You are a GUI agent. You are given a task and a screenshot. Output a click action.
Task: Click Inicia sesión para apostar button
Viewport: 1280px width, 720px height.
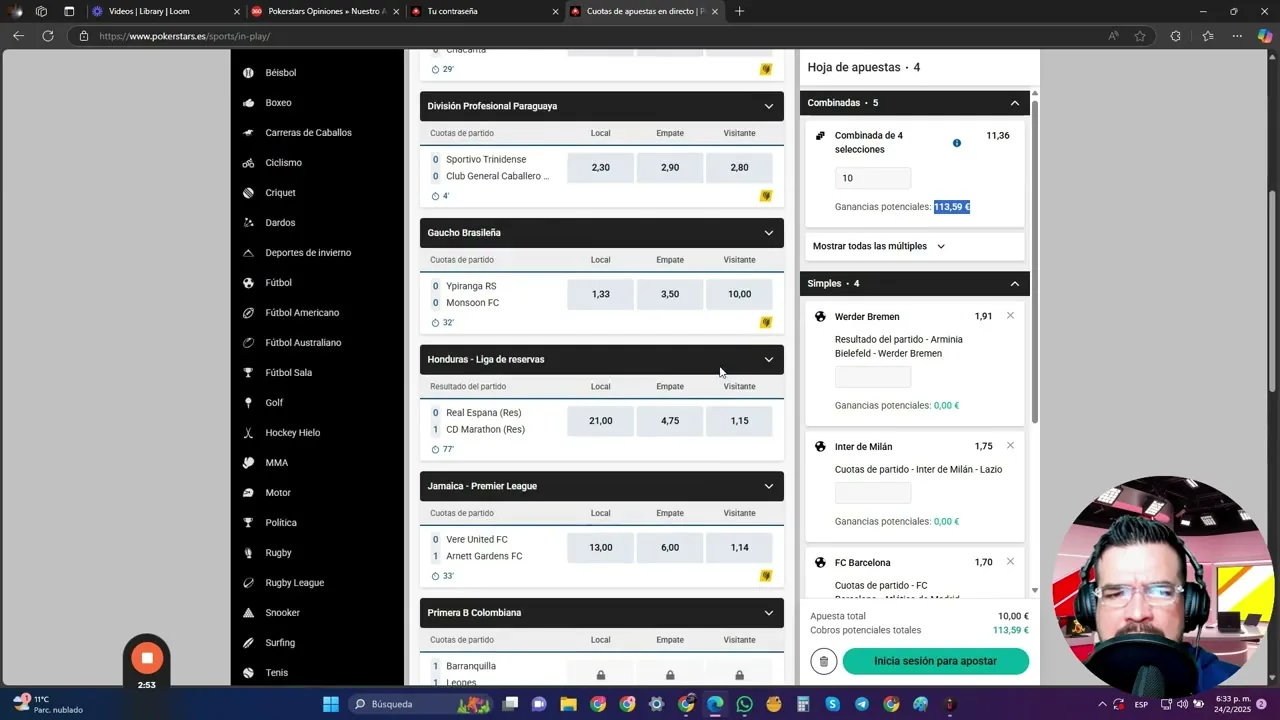[x=935, y=661]
